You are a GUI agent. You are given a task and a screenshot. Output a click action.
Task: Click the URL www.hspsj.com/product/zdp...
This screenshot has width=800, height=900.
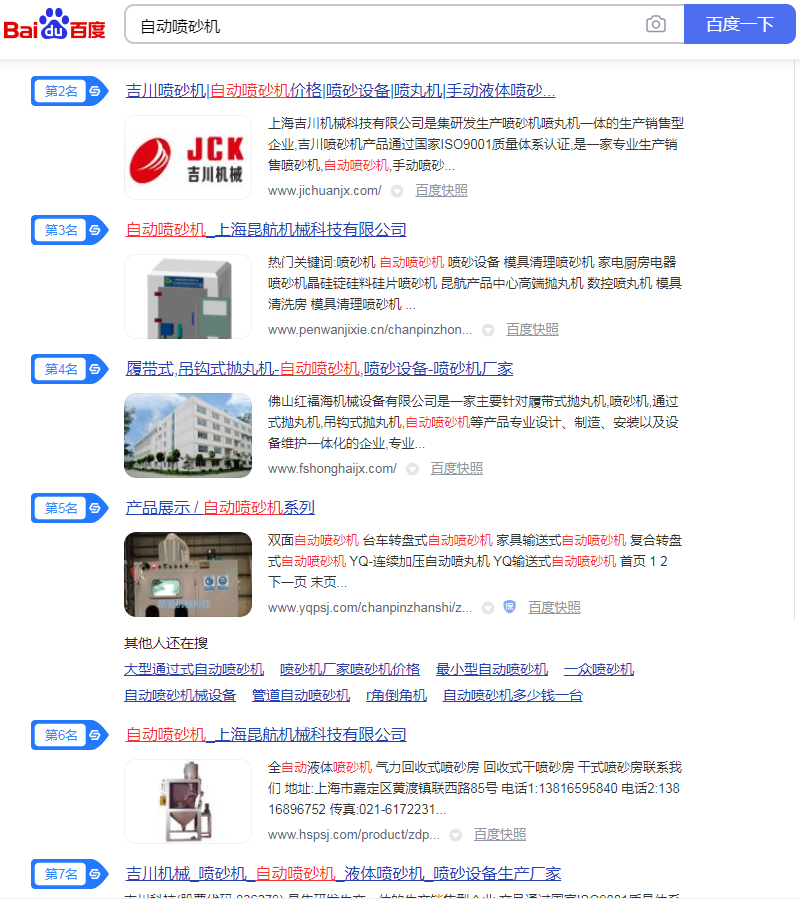click(x=354, y=835)
